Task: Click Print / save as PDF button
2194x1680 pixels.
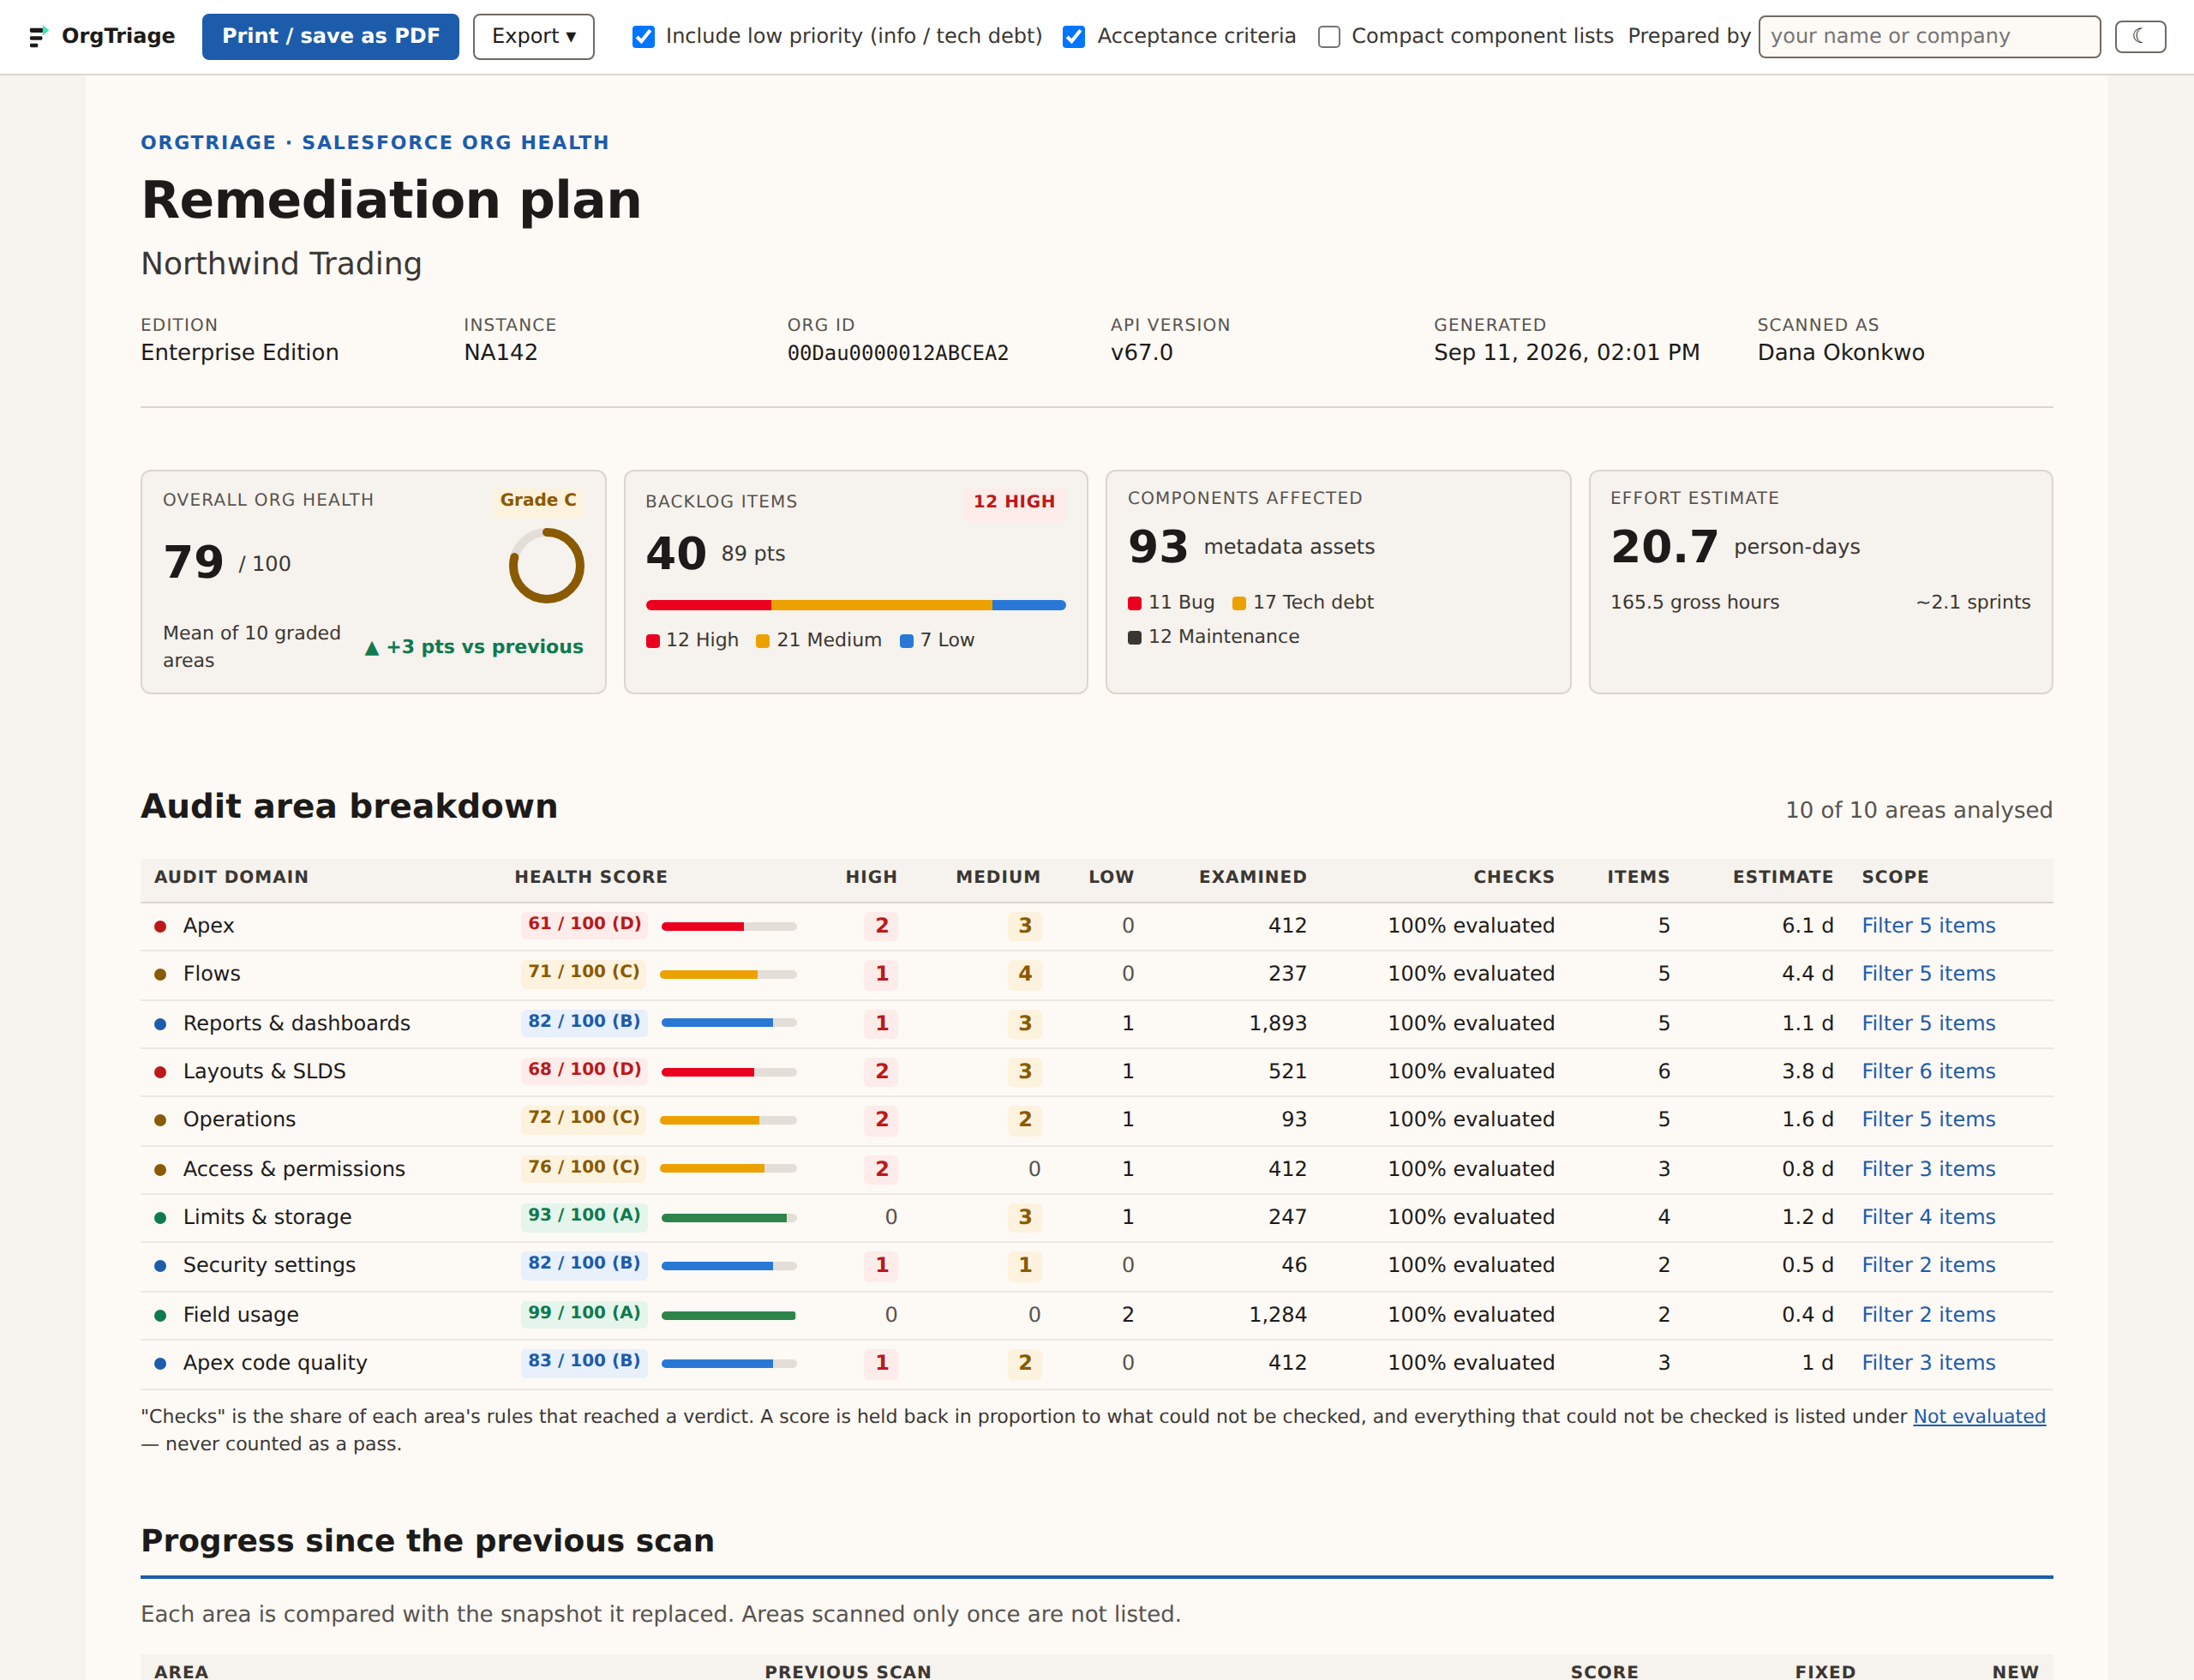Action: tap(330, 37)
